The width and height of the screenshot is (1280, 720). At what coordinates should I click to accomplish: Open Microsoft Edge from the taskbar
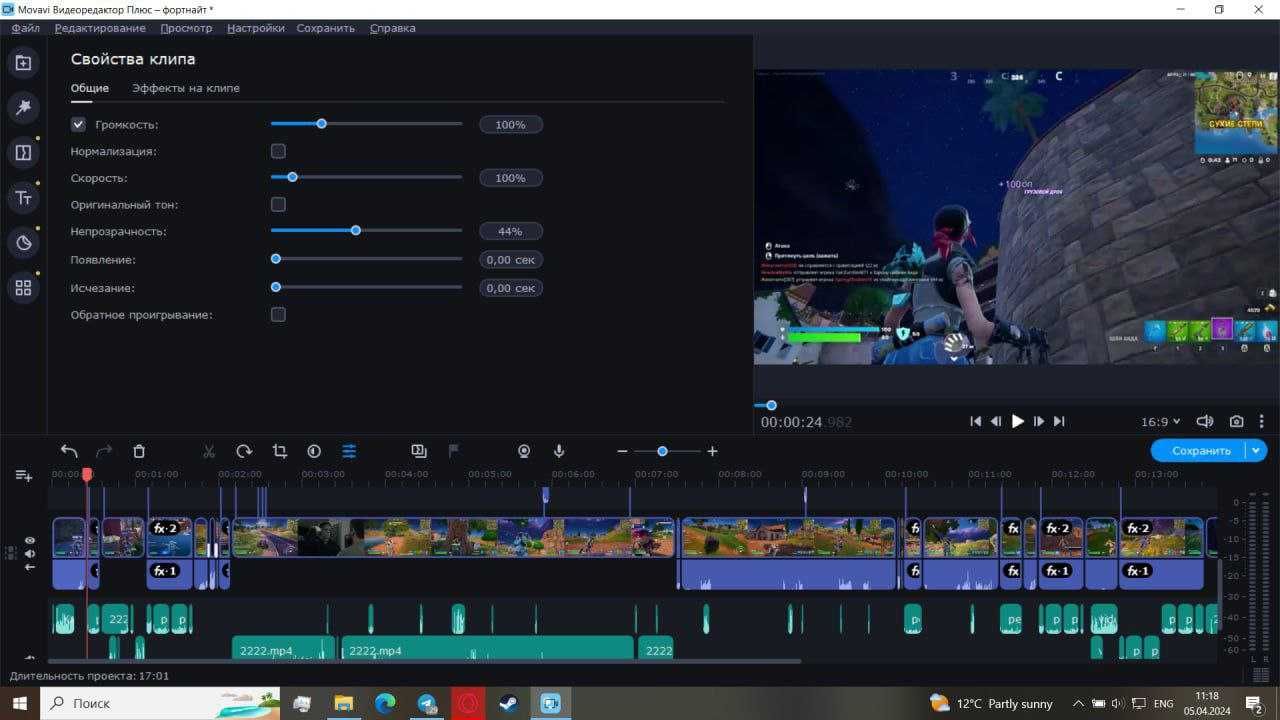385,703
